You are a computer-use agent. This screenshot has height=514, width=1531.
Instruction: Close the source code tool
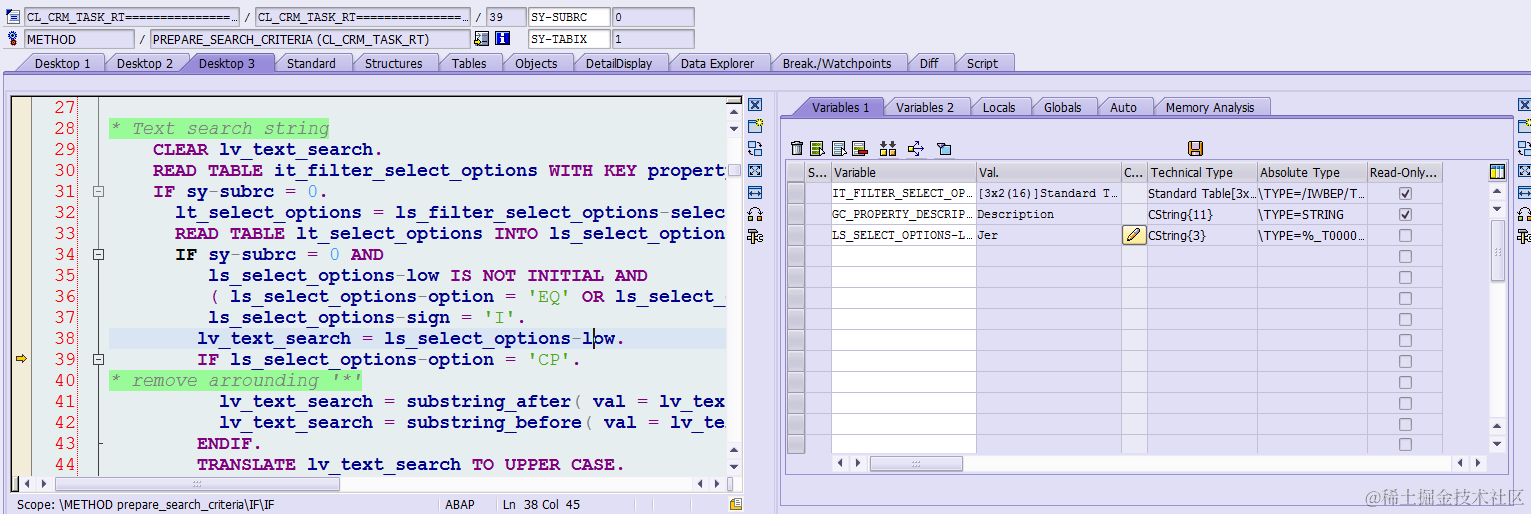(755, 105)
